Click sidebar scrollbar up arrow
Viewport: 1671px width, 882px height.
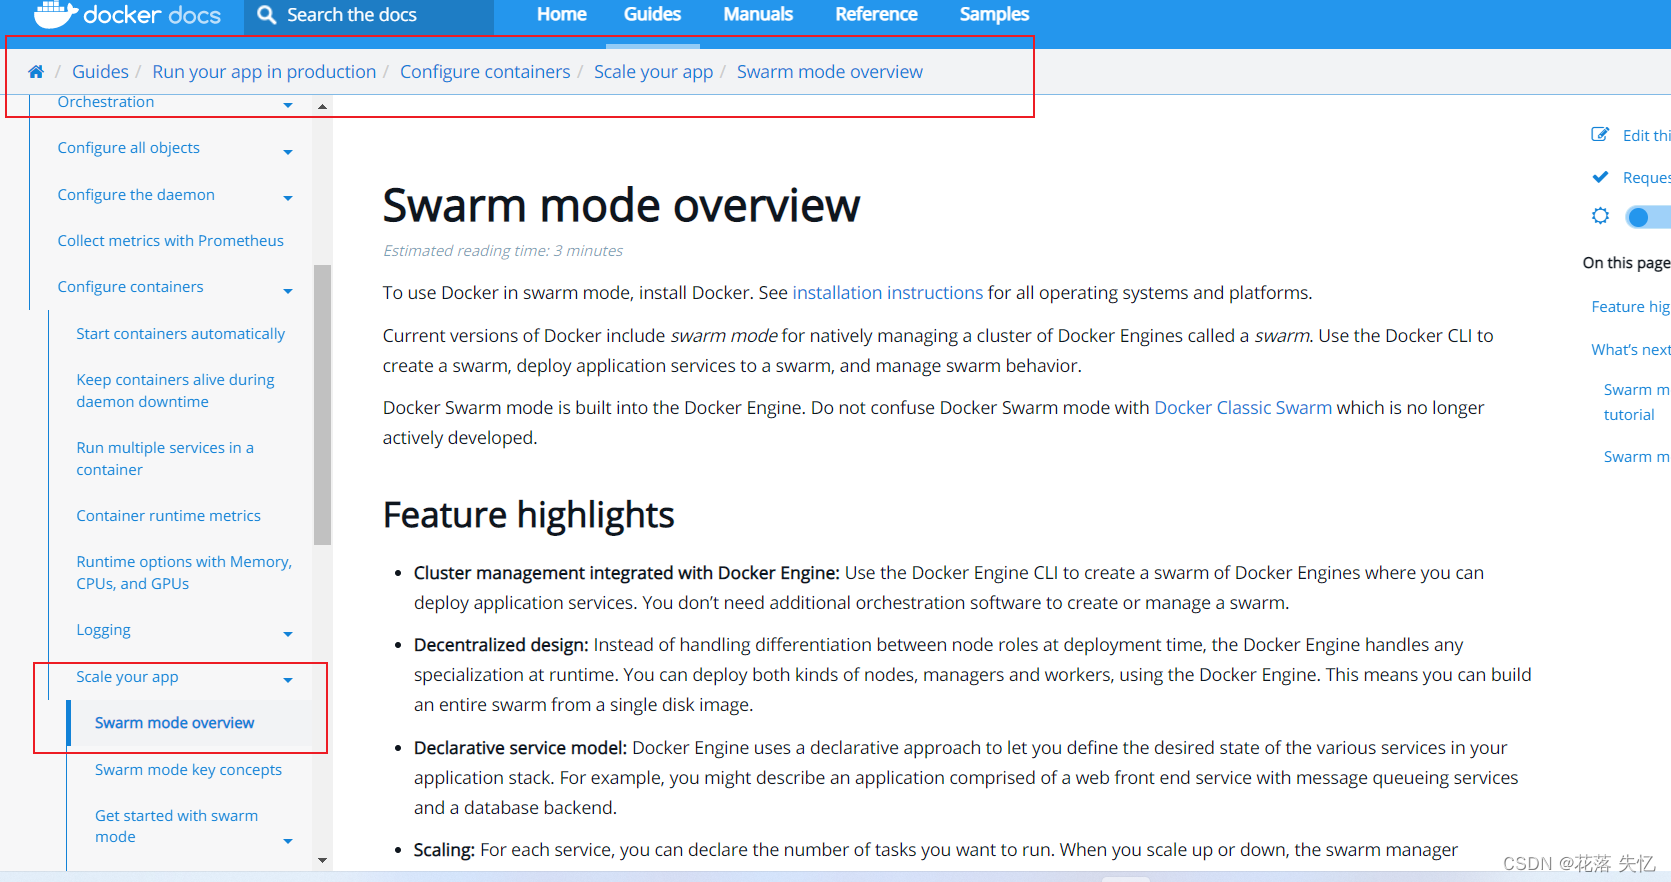[322, 106]
